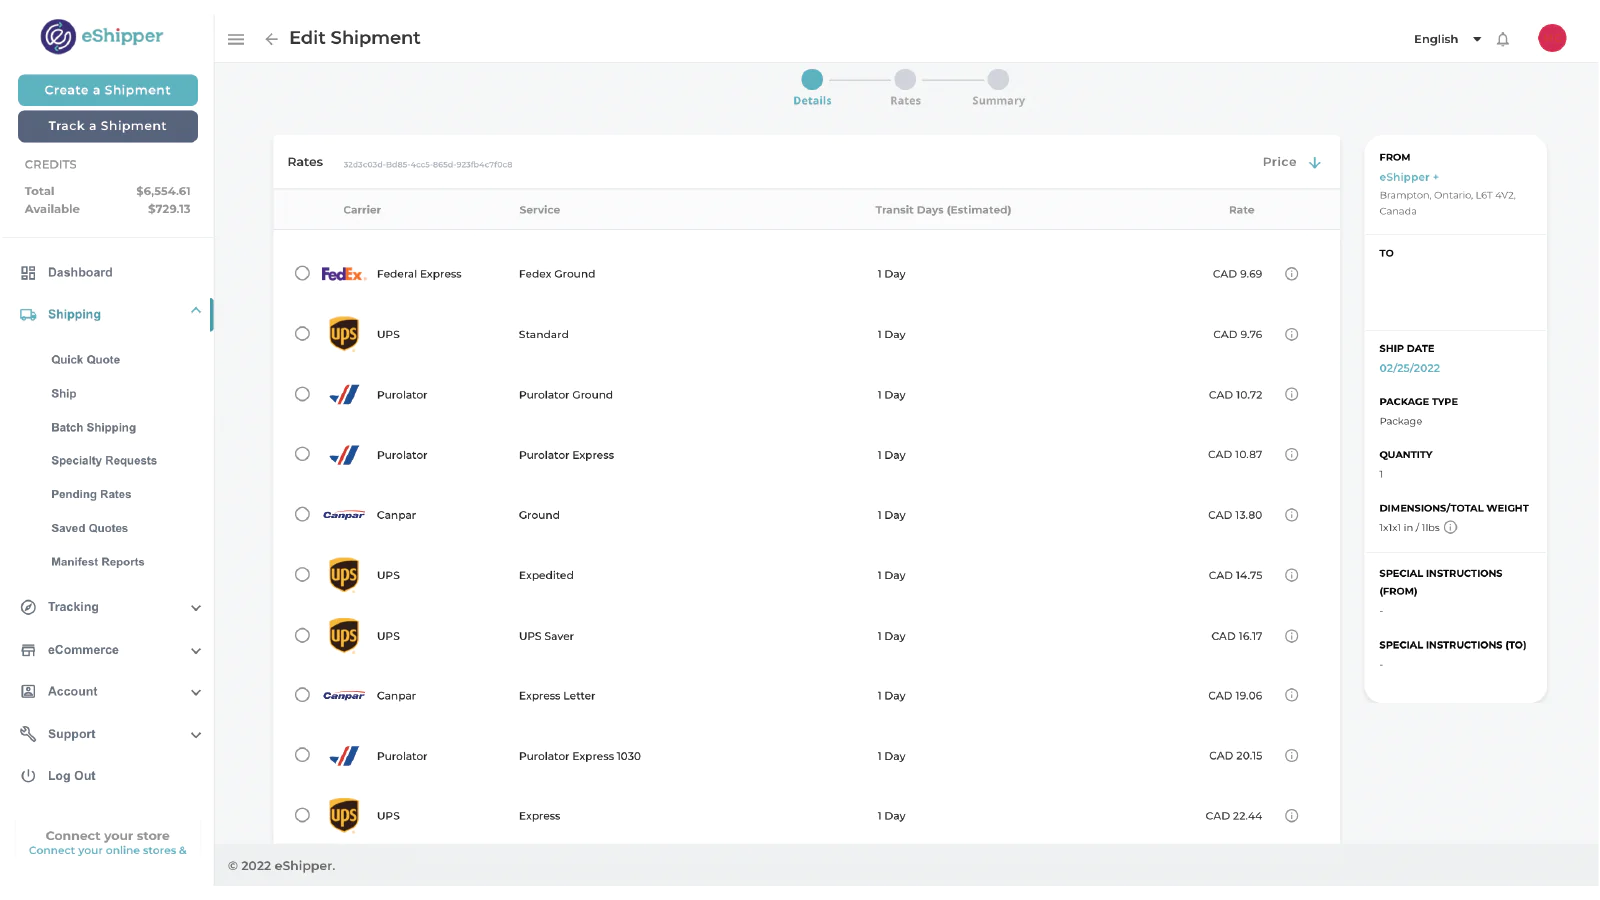Open Pending Rates in sidebar
The height and width of the screenshot is (900, 1600).
coord(91,495)
